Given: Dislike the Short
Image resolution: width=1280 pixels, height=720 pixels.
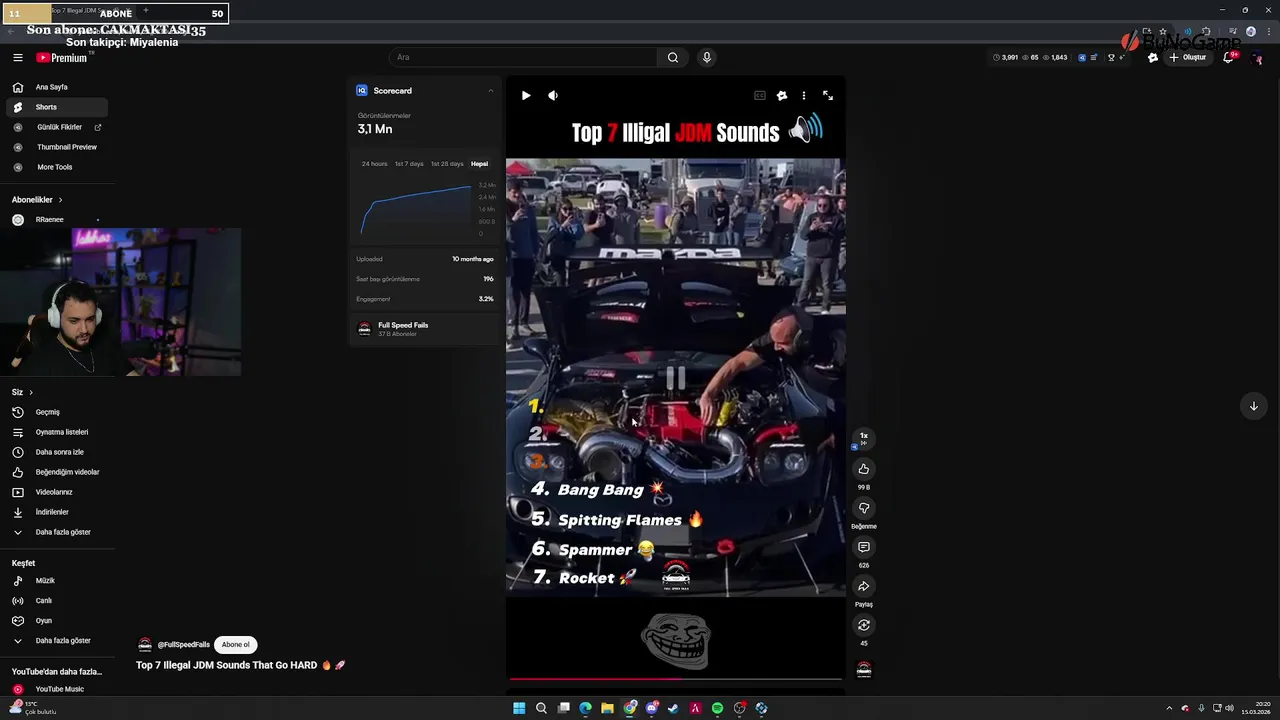Looking at the screenshot, I should tap(864, 508).
